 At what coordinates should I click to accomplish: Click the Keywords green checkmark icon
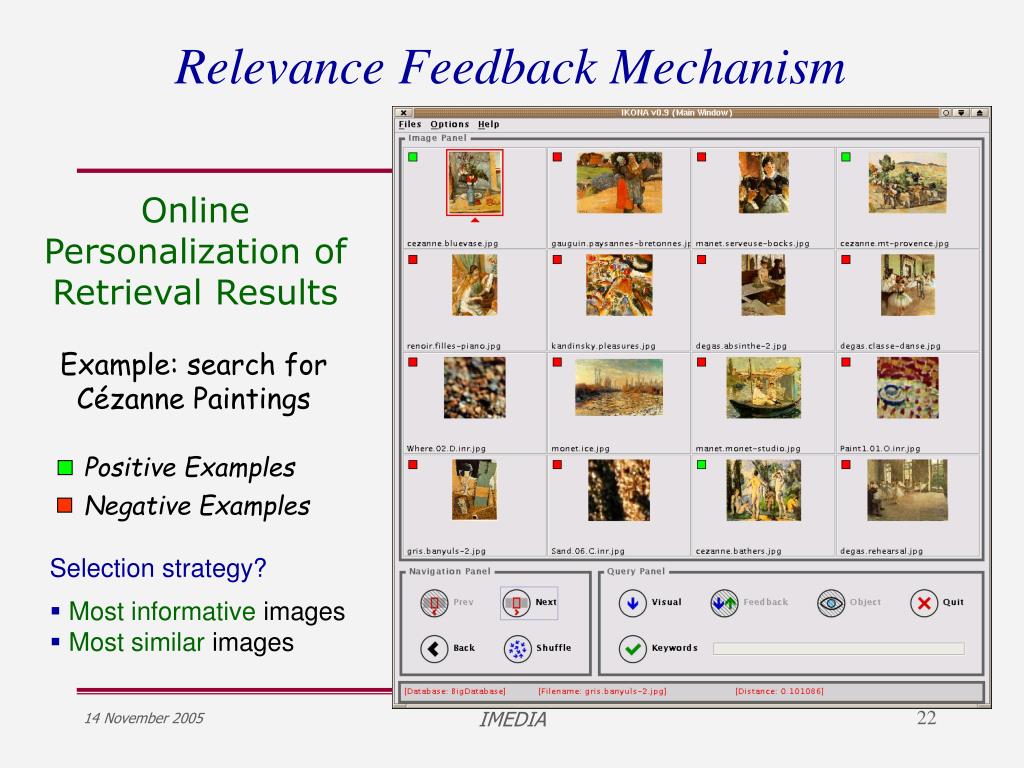pyautogui.click(x=632, y=648)
